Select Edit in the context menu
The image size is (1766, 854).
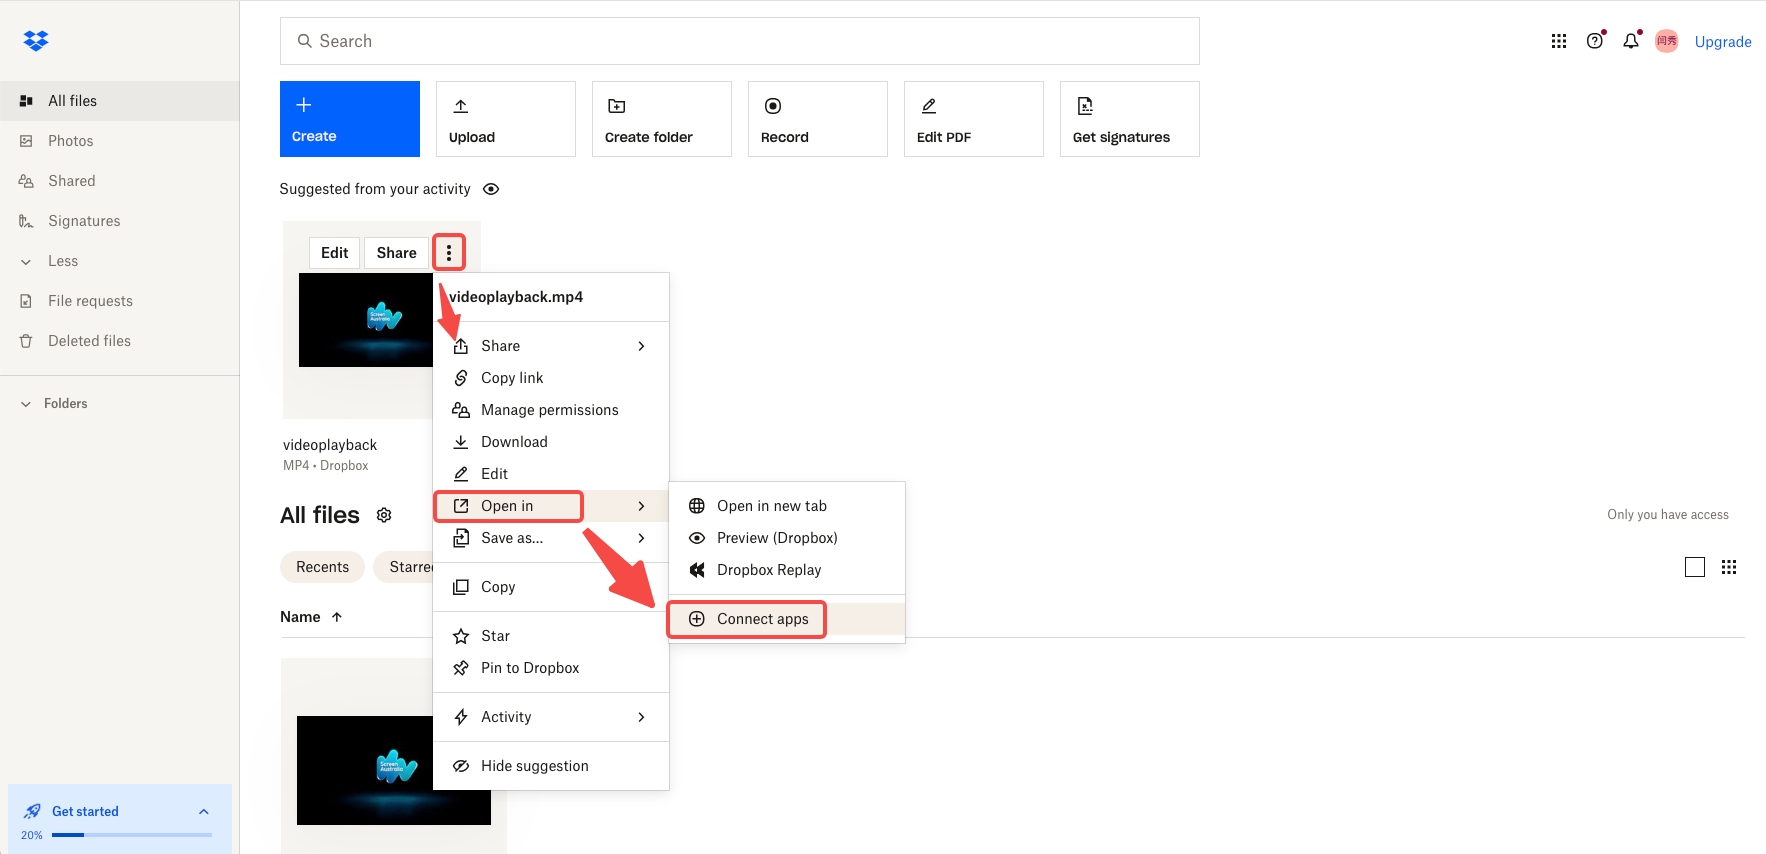click(551, 474)
